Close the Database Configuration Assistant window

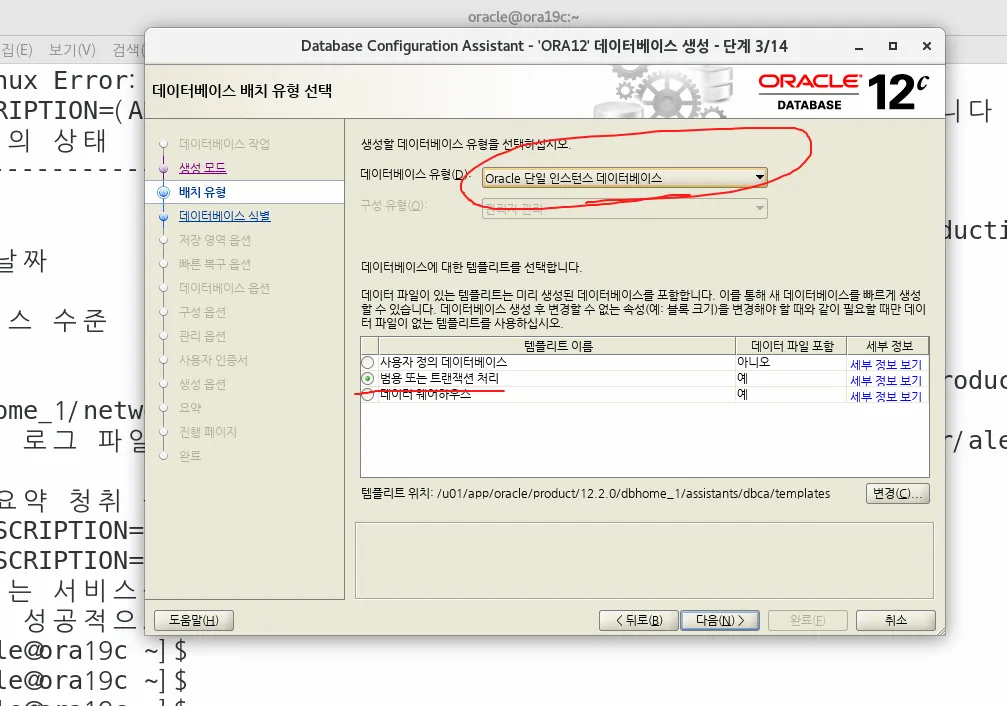coord(927,46)
